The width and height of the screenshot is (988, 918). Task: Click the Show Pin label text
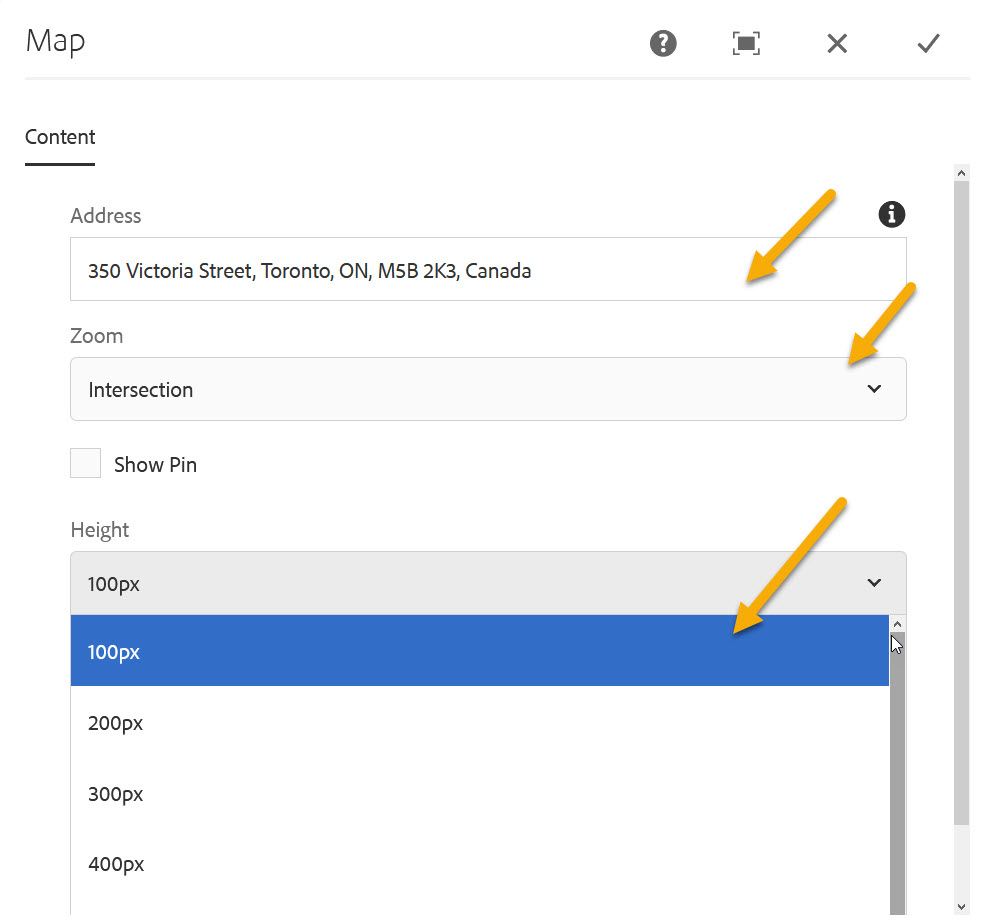[x=155, y=465]
